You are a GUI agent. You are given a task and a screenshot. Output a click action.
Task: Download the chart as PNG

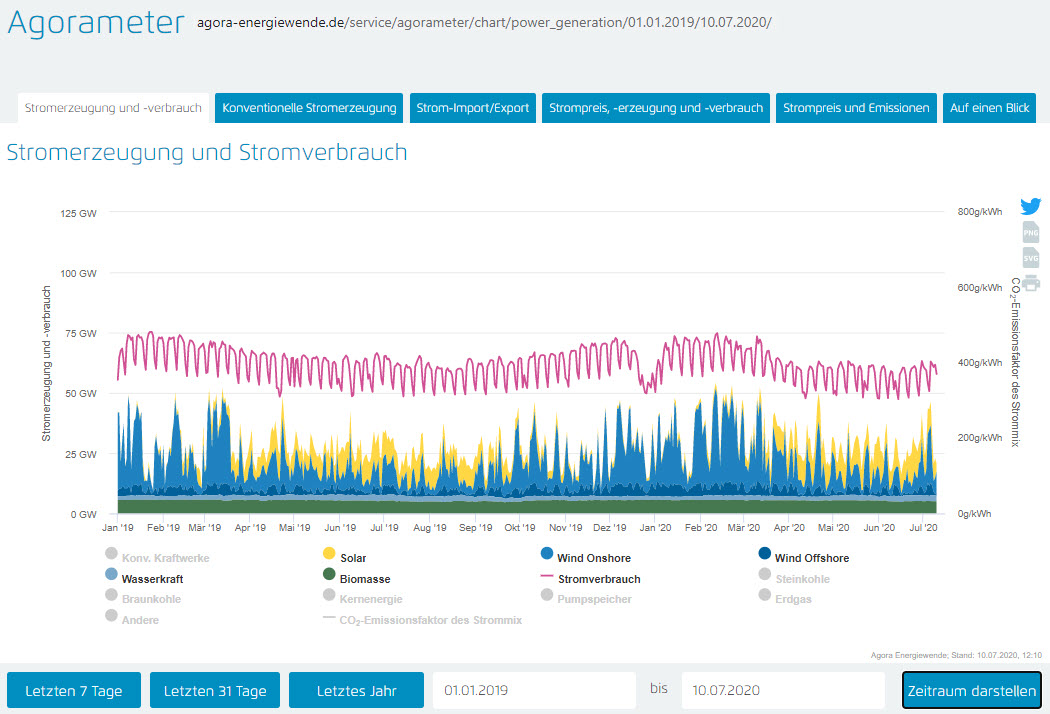tap(1030, 233)
